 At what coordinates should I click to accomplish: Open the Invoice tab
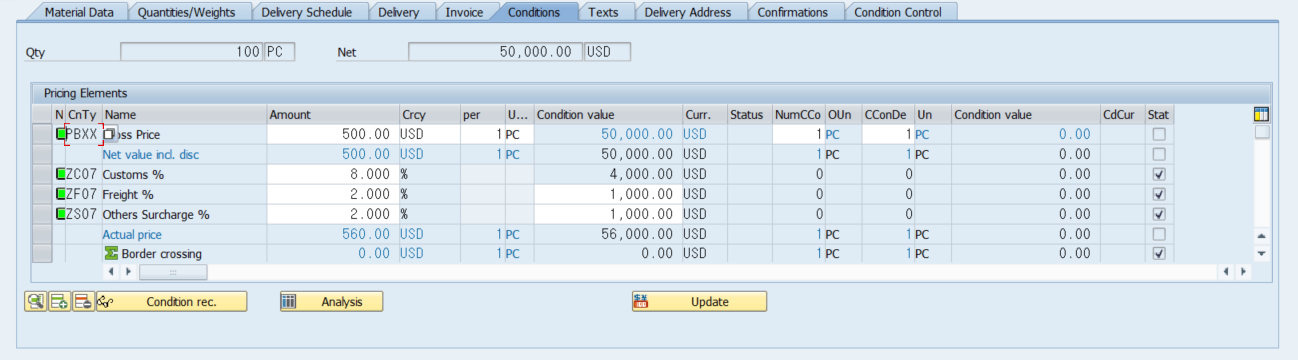[464, 12]
